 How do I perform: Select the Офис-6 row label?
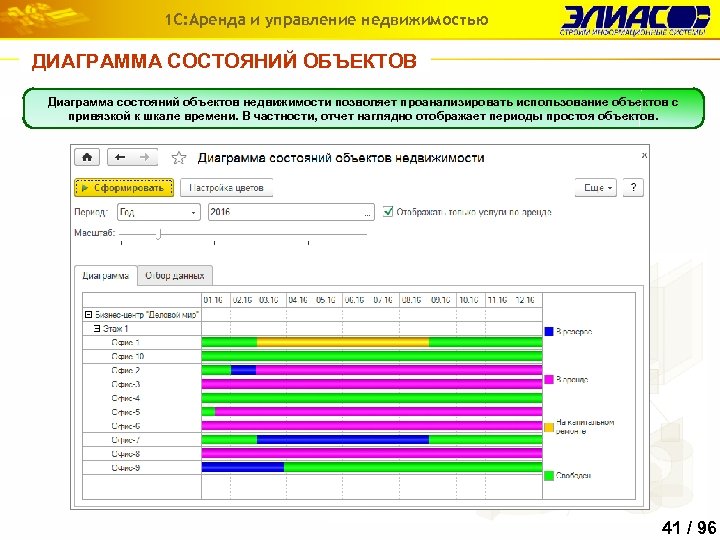click(125, 426)
